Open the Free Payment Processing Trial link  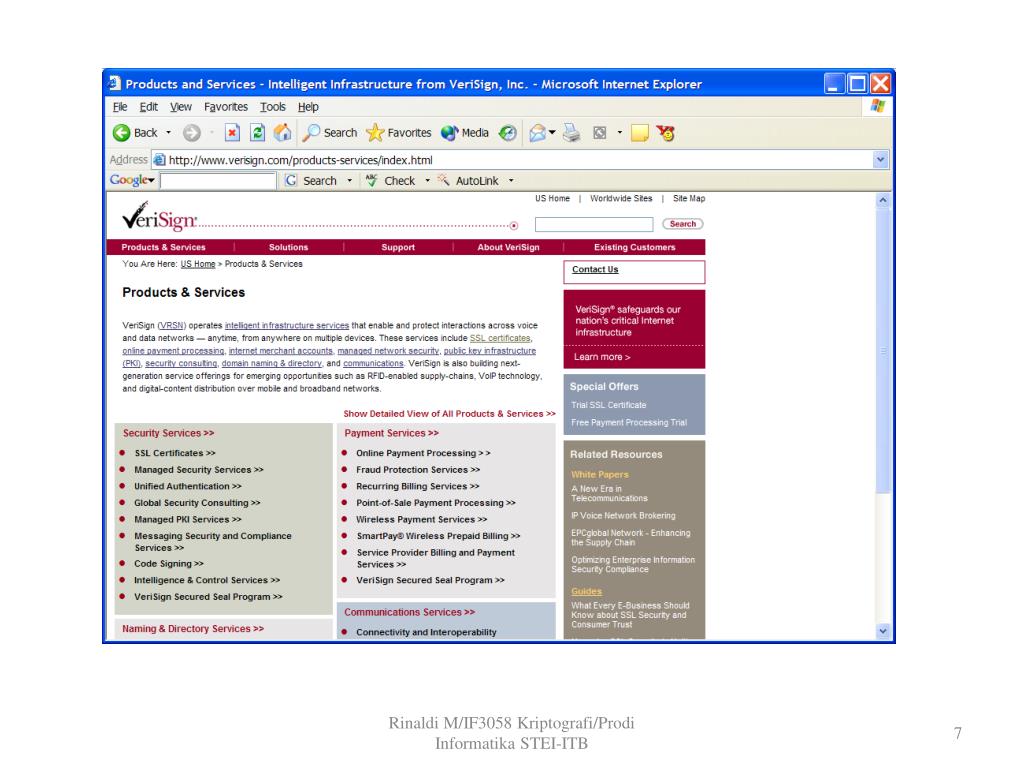(x=629, y=423)
